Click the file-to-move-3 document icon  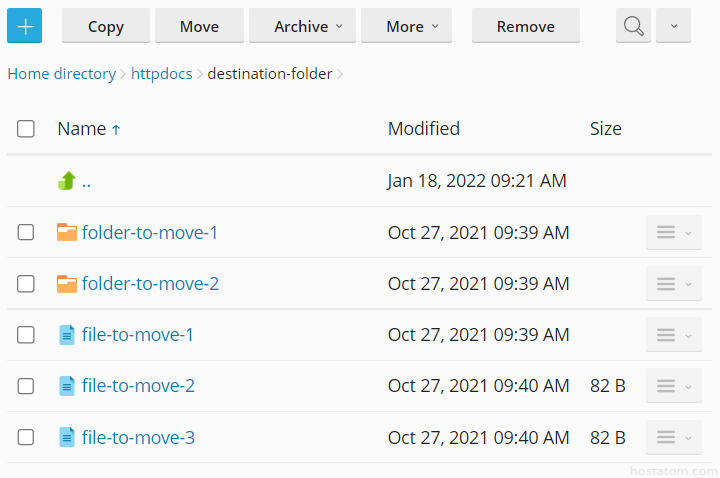pos(67,437)
